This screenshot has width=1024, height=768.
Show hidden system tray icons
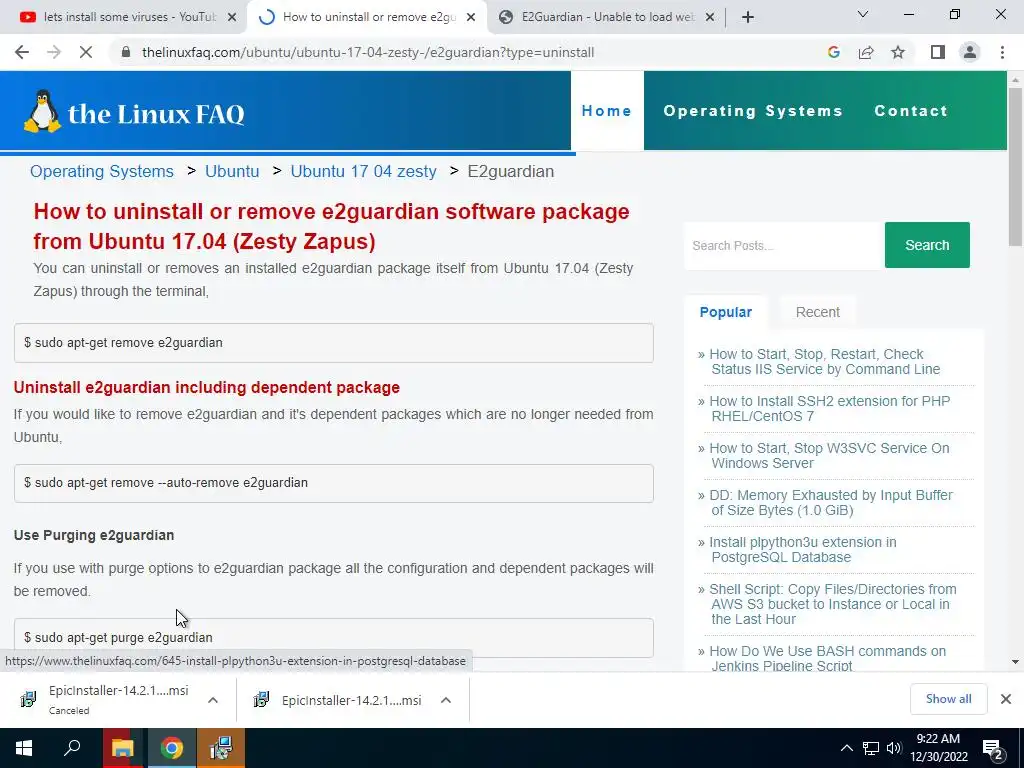click(x=846, y=748)
